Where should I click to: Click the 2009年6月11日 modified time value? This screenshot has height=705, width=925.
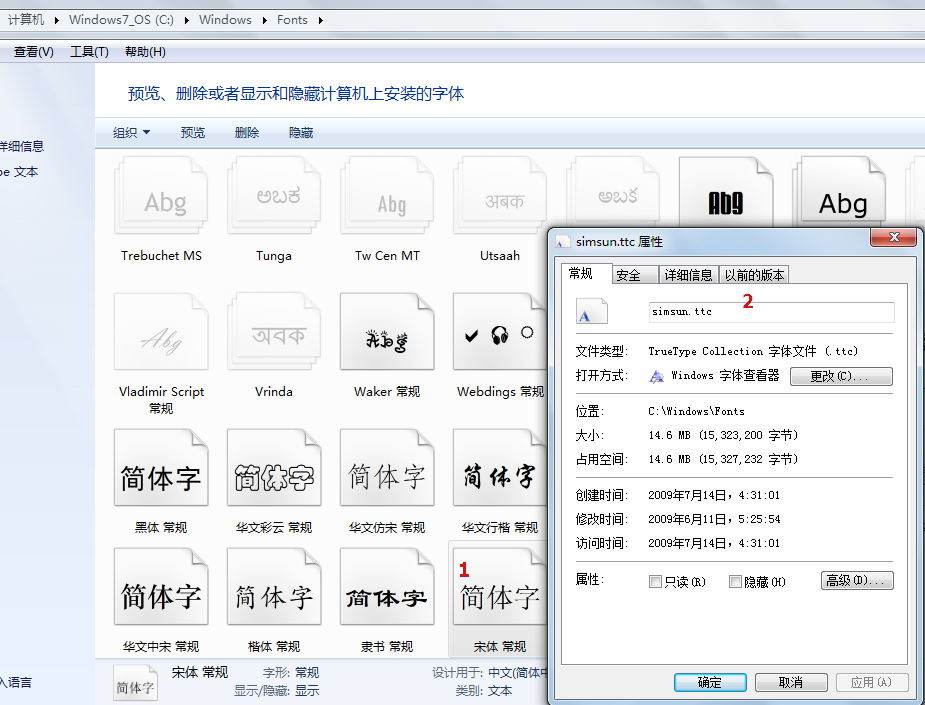point(714,519)
